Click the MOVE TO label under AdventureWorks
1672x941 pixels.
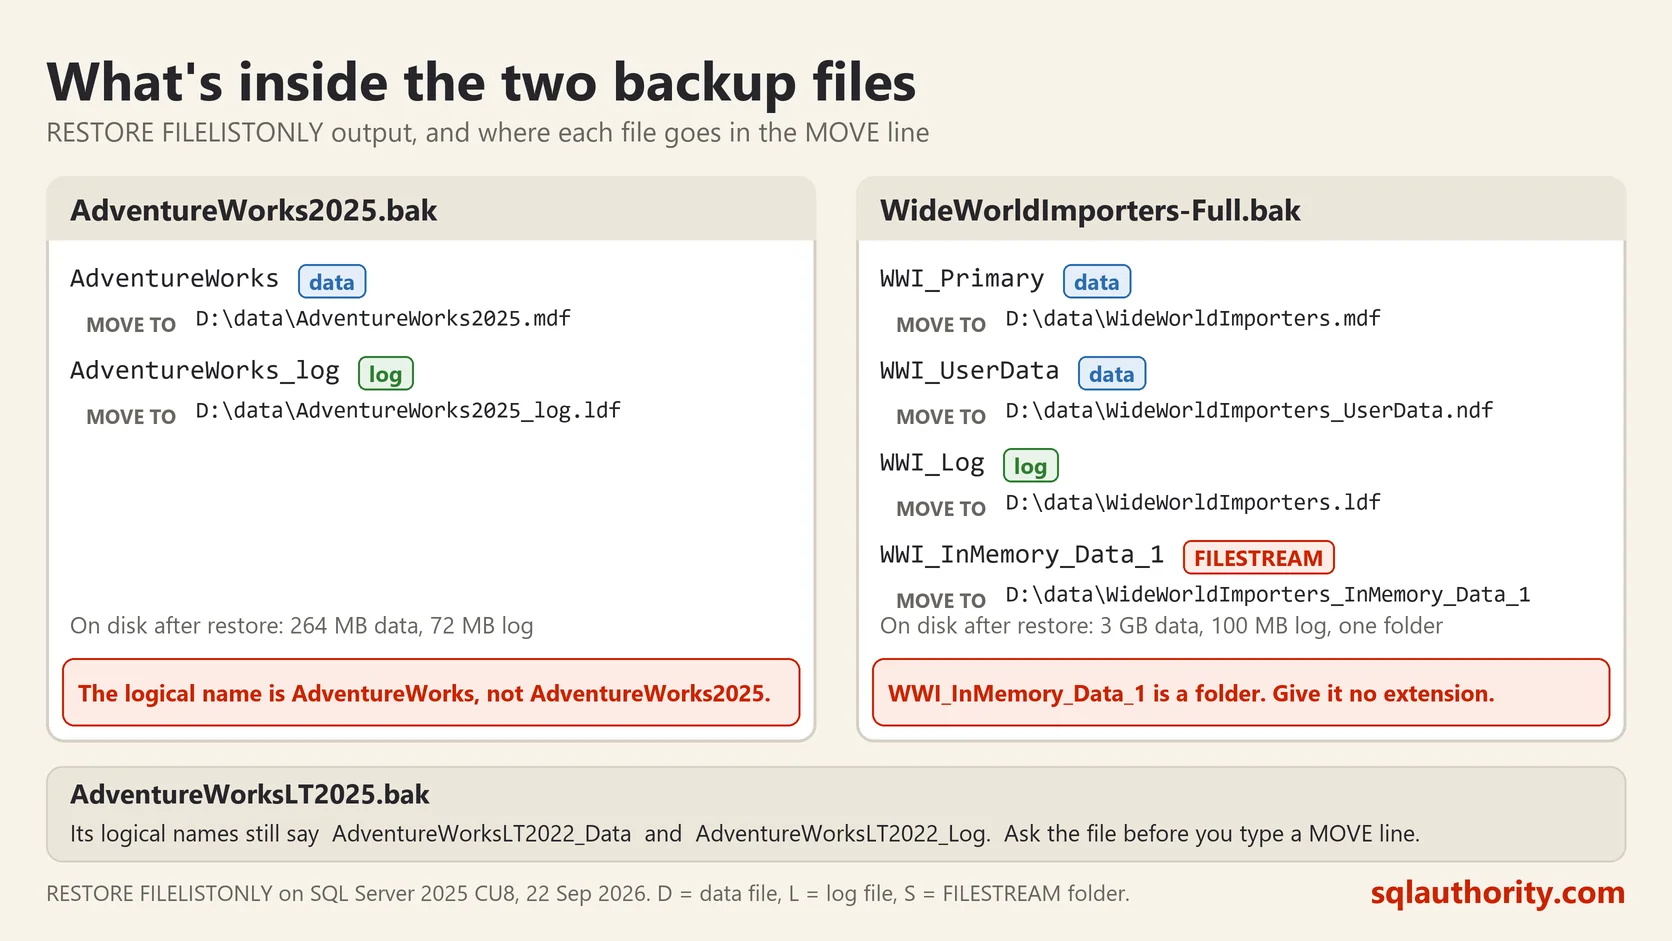131,325
